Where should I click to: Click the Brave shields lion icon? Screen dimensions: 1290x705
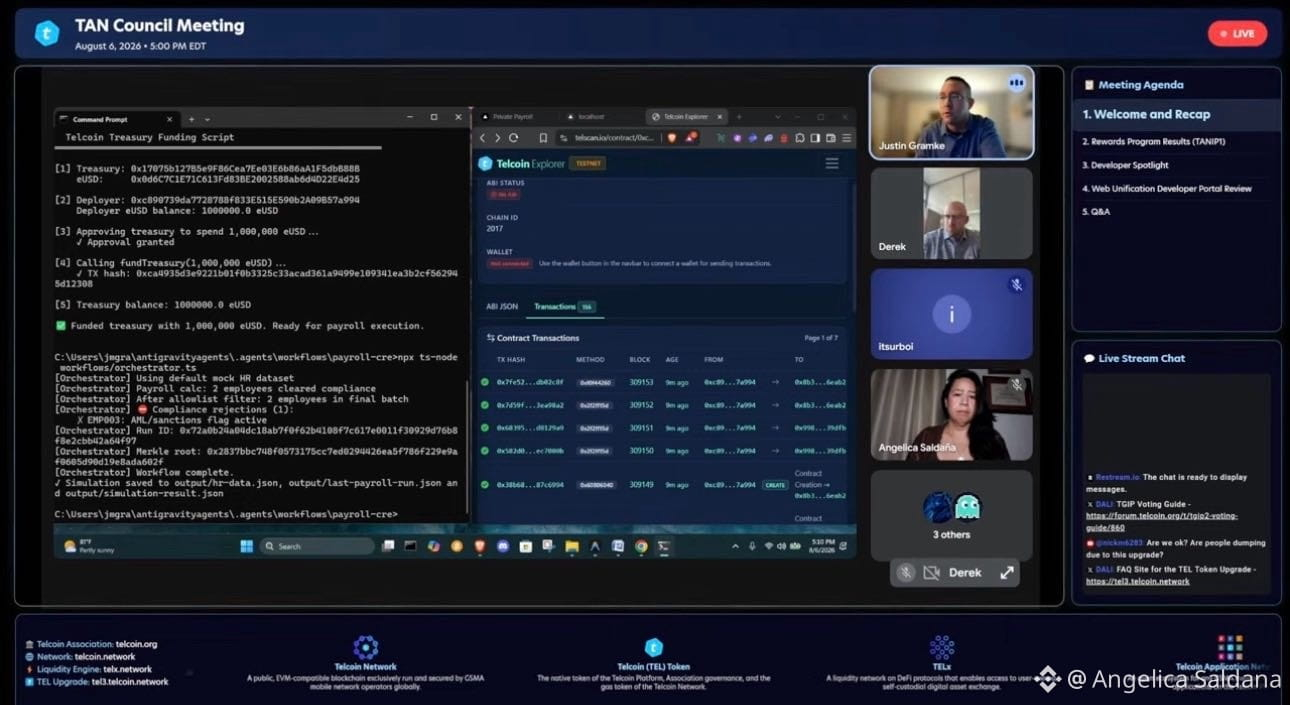point(671,138)
